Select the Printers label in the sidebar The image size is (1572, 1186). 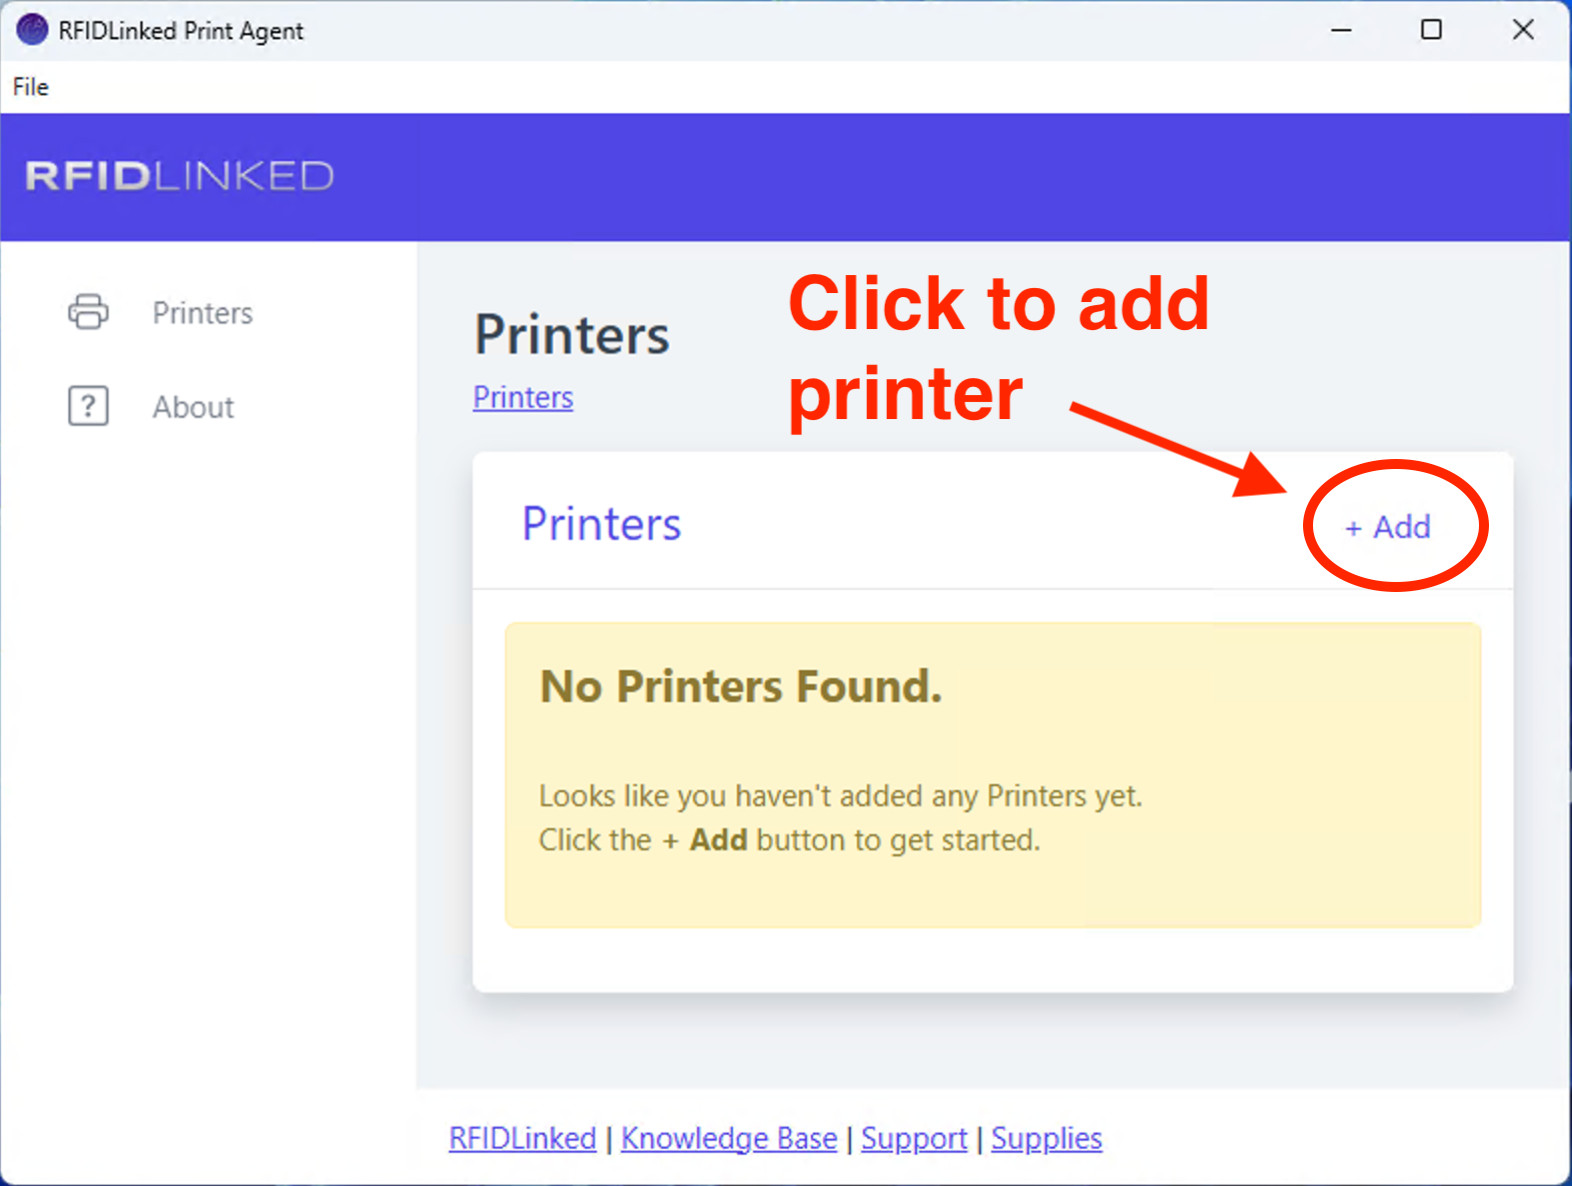pyautogui.click(x=202, y=313)
